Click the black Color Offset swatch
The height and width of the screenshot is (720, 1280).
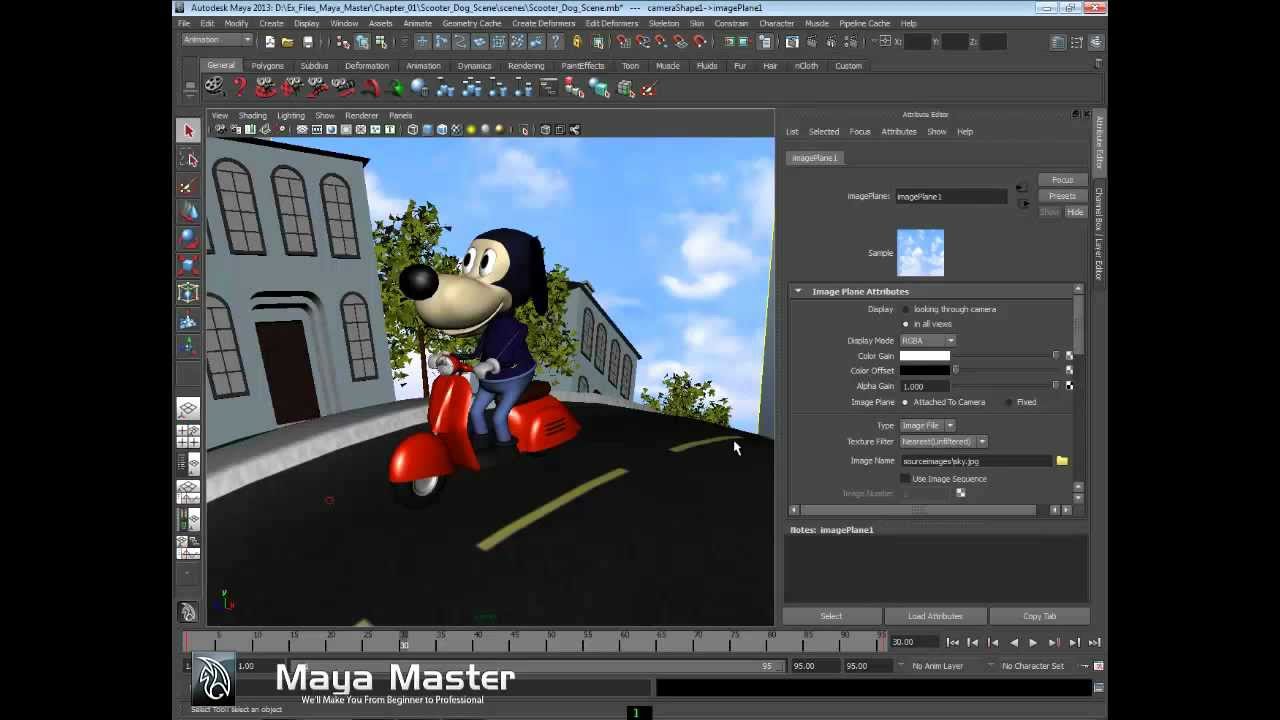pos(925,371)
